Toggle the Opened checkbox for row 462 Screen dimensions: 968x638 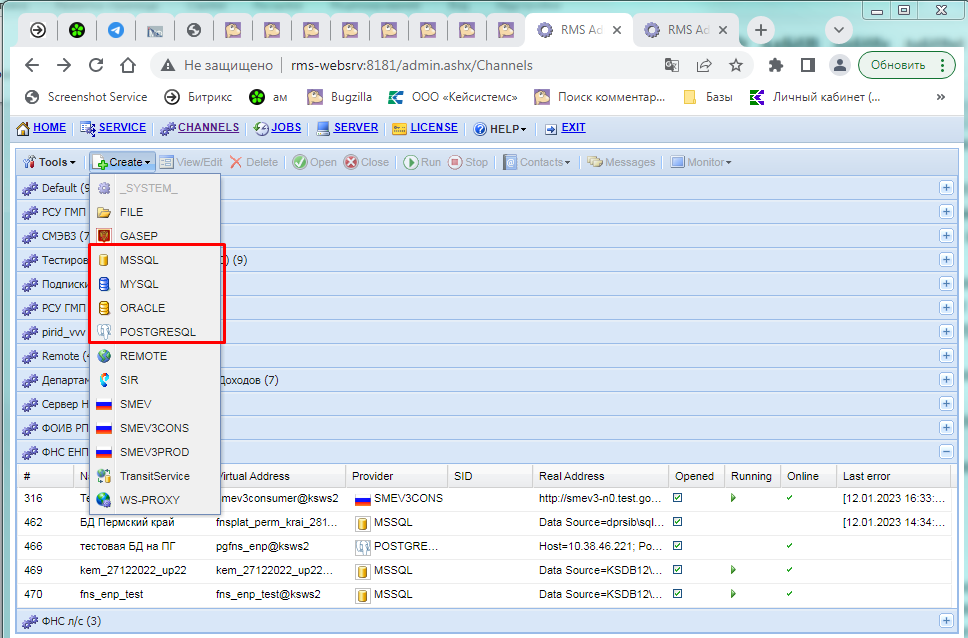pos(678,522)
